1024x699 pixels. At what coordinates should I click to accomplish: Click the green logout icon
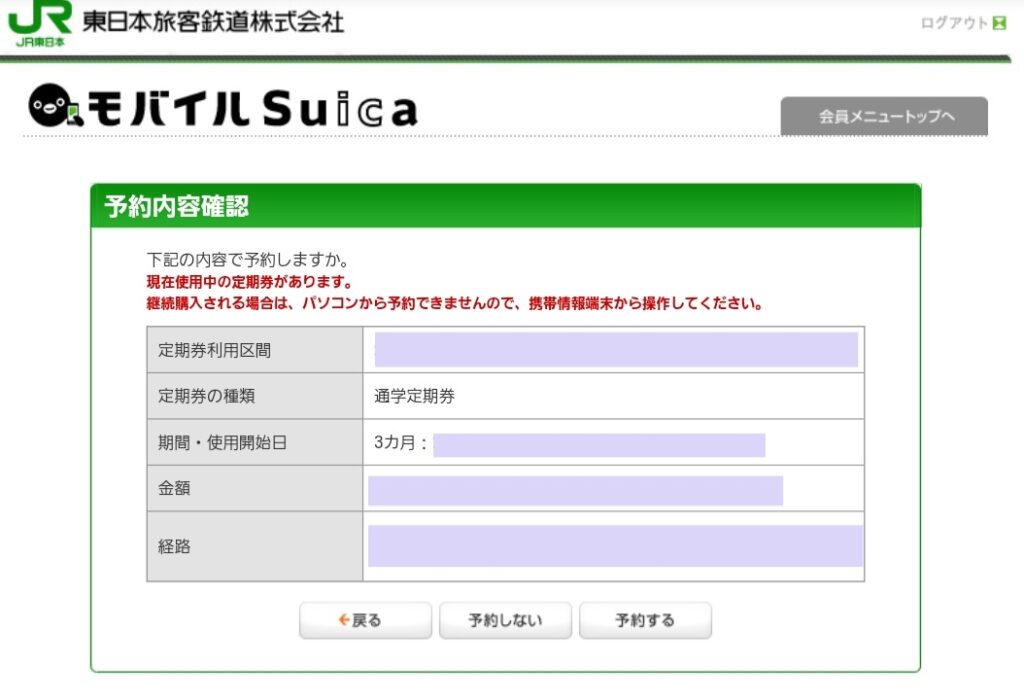click(x=999, y=23)
